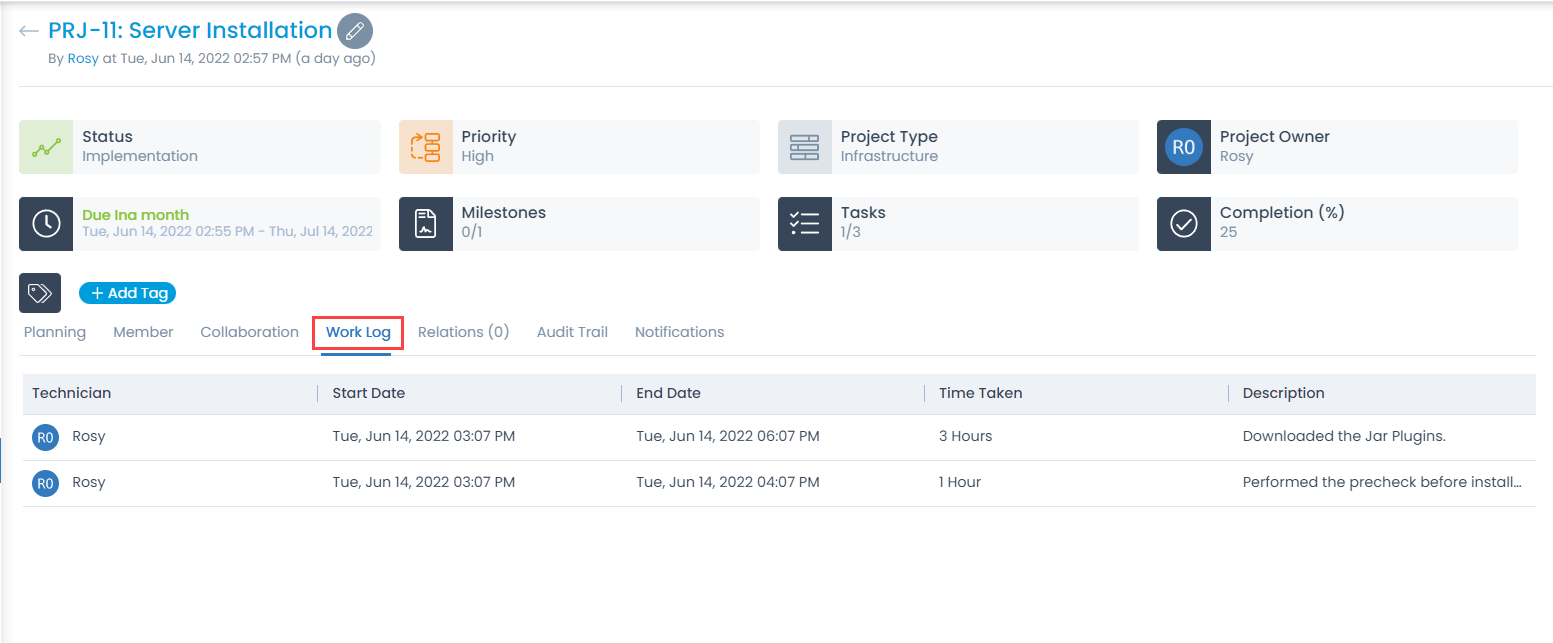Select the Project Type infrastructure icon
This screenshot has height=643, width=1553.
click(x=804, y=146)
